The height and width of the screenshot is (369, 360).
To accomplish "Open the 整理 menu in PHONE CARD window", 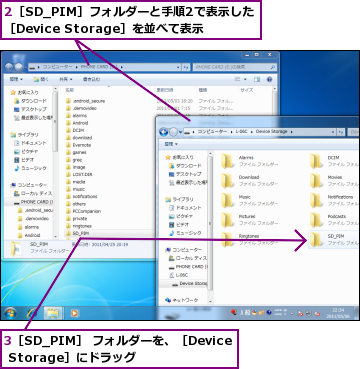I will (16, 79).
